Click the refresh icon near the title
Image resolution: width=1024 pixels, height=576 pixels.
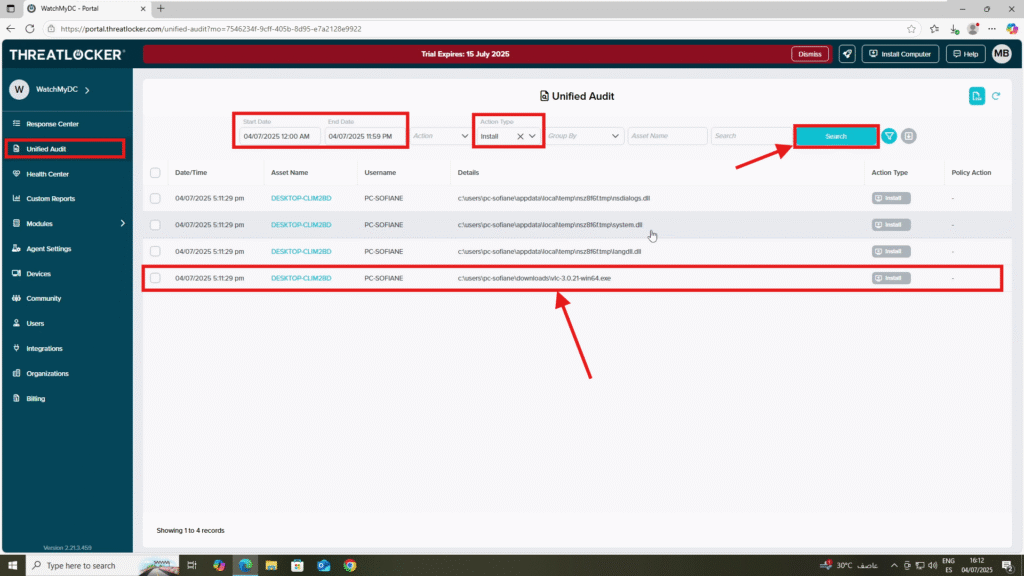tap(996, 96)
